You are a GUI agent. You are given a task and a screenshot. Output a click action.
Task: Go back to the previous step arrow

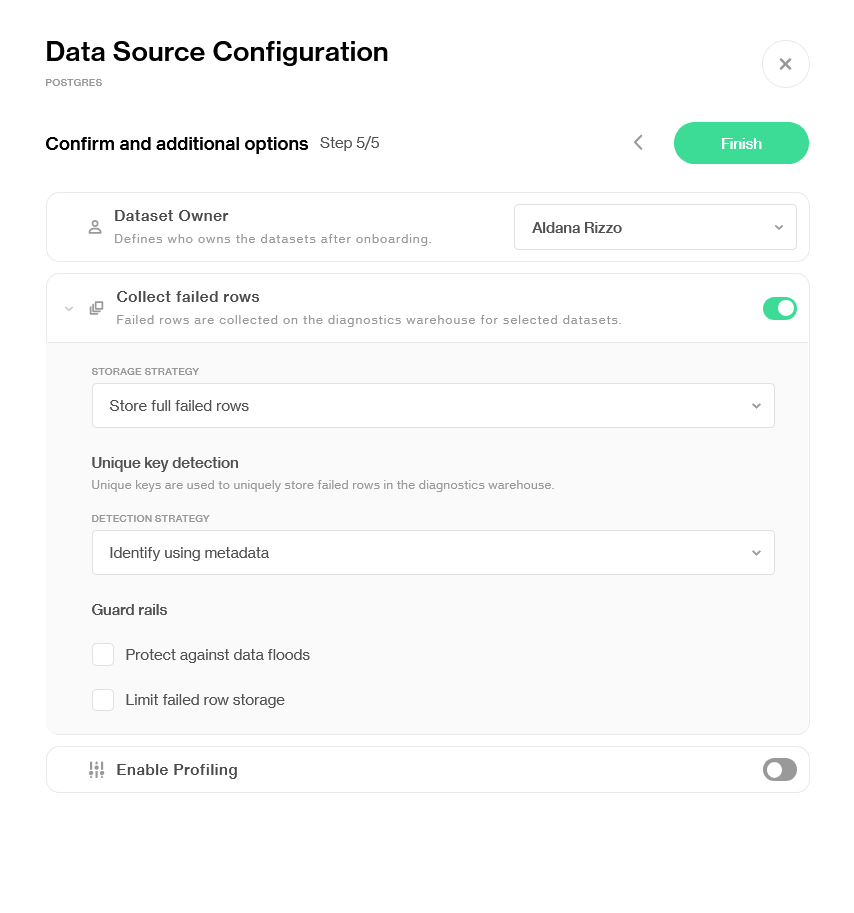(638, 143)
